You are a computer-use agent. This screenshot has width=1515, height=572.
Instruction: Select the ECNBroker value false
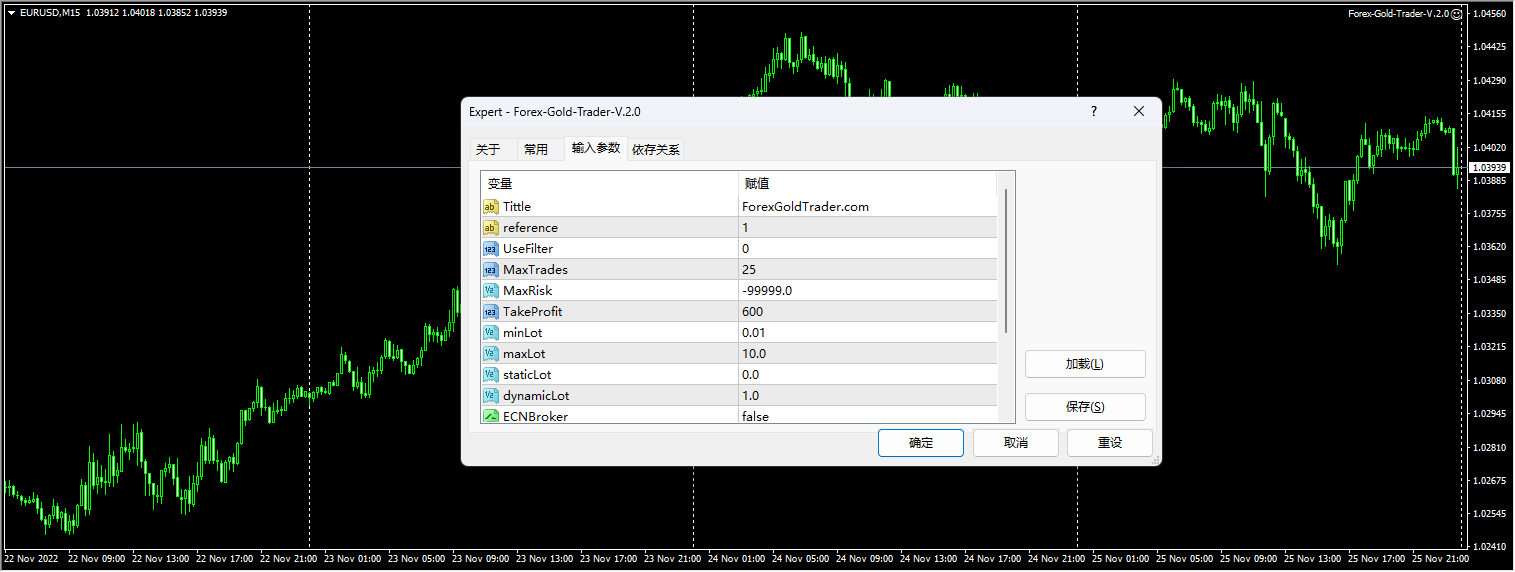tap(867, 416)
